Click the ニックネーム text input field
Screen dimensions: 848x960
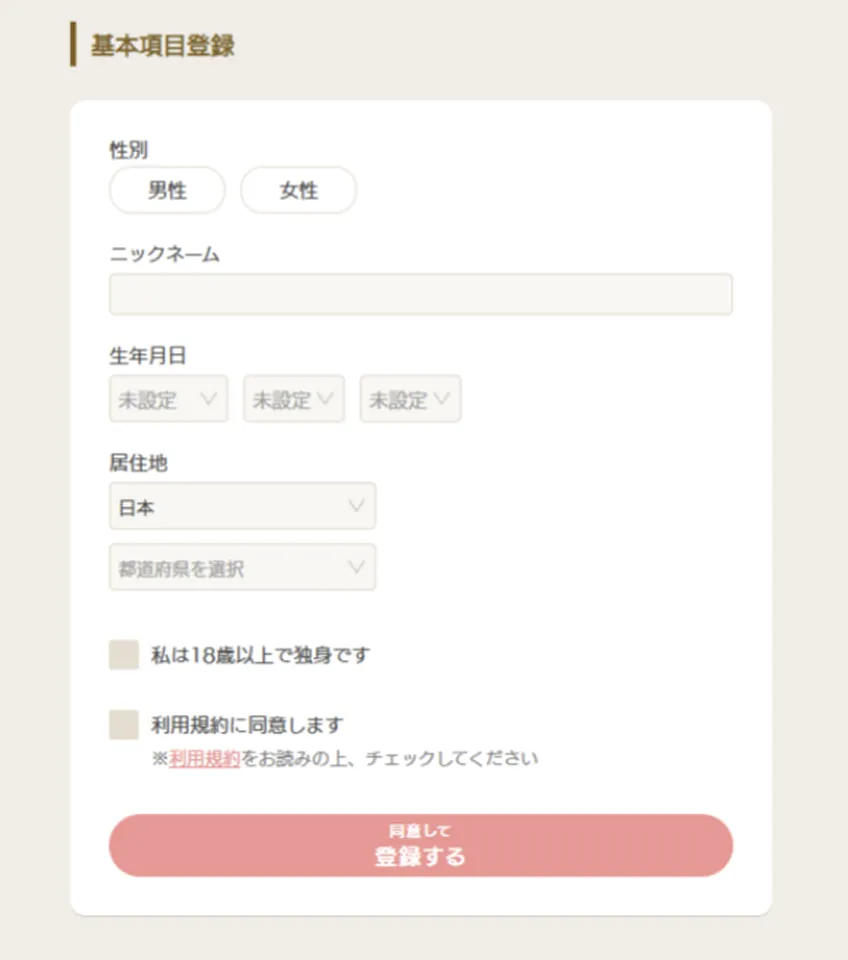tap(420, 294)
